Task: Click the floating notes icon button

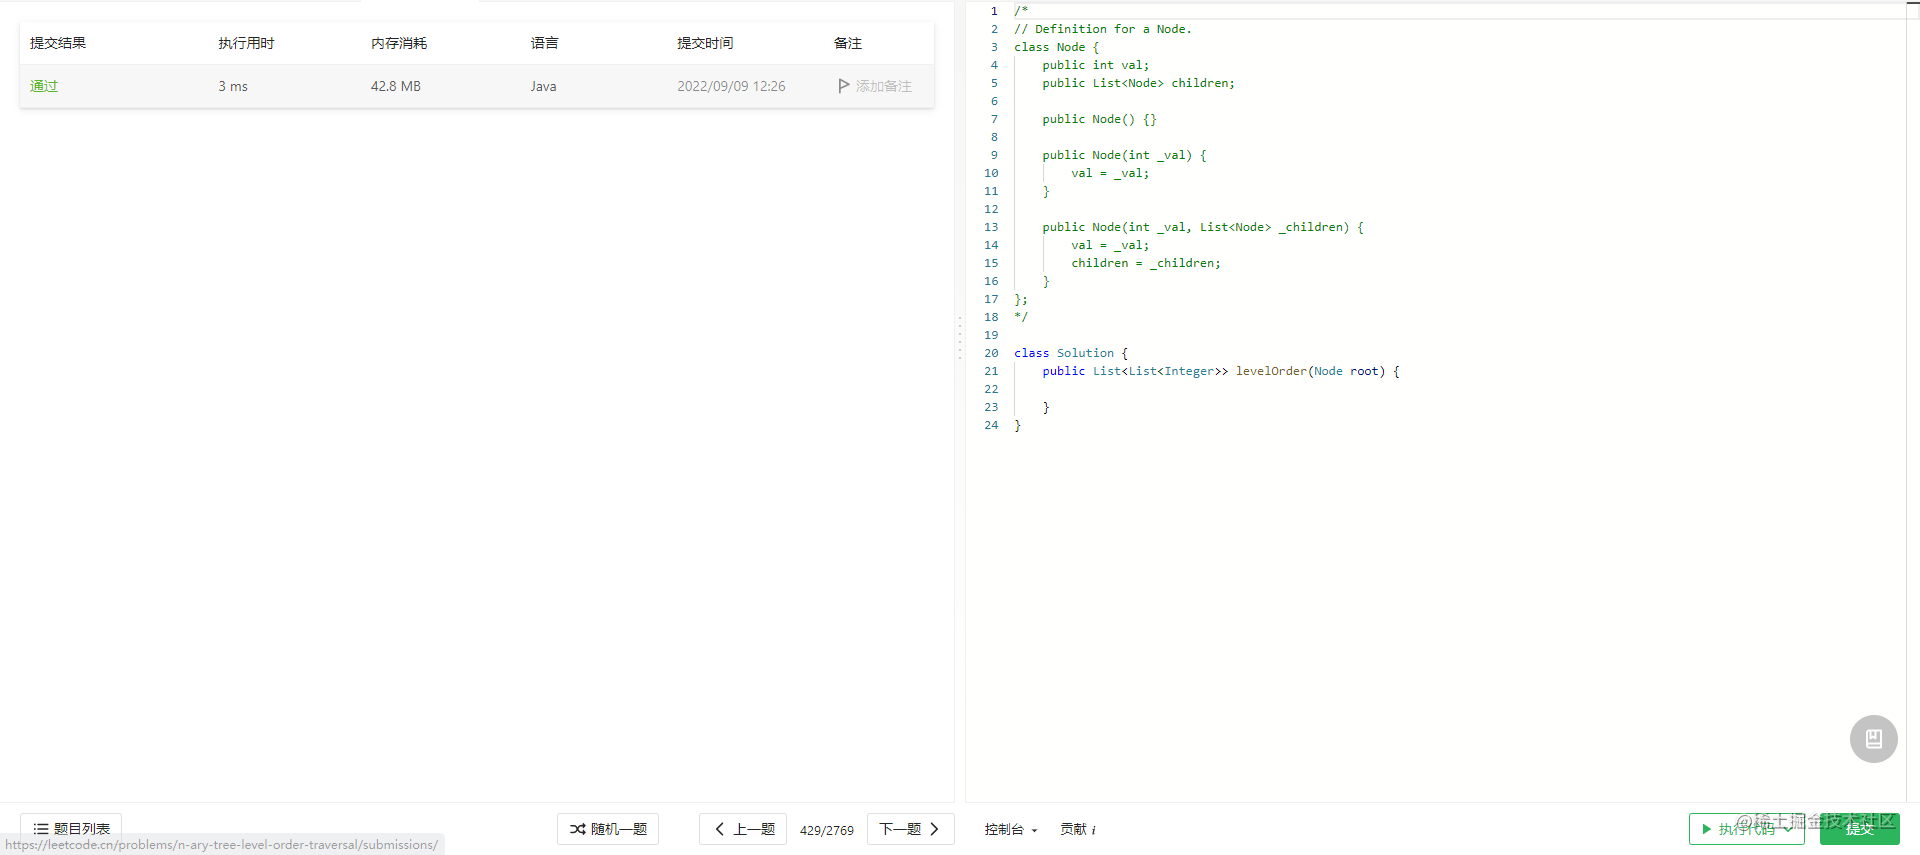Action: (x=1874, y=739)
